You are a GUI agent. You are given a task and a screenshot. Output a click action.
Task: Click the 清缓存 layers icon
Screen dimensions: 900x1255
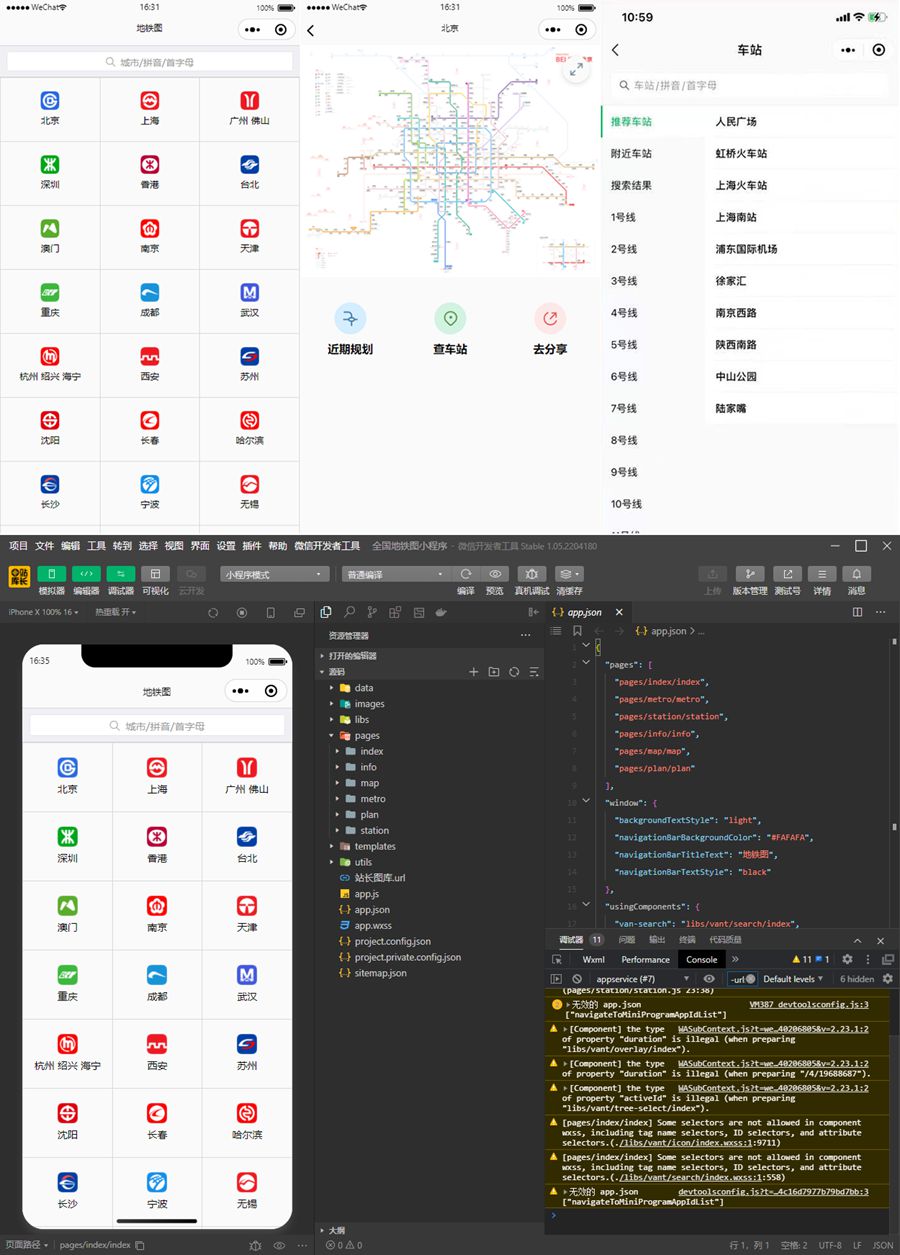point(568,574)
